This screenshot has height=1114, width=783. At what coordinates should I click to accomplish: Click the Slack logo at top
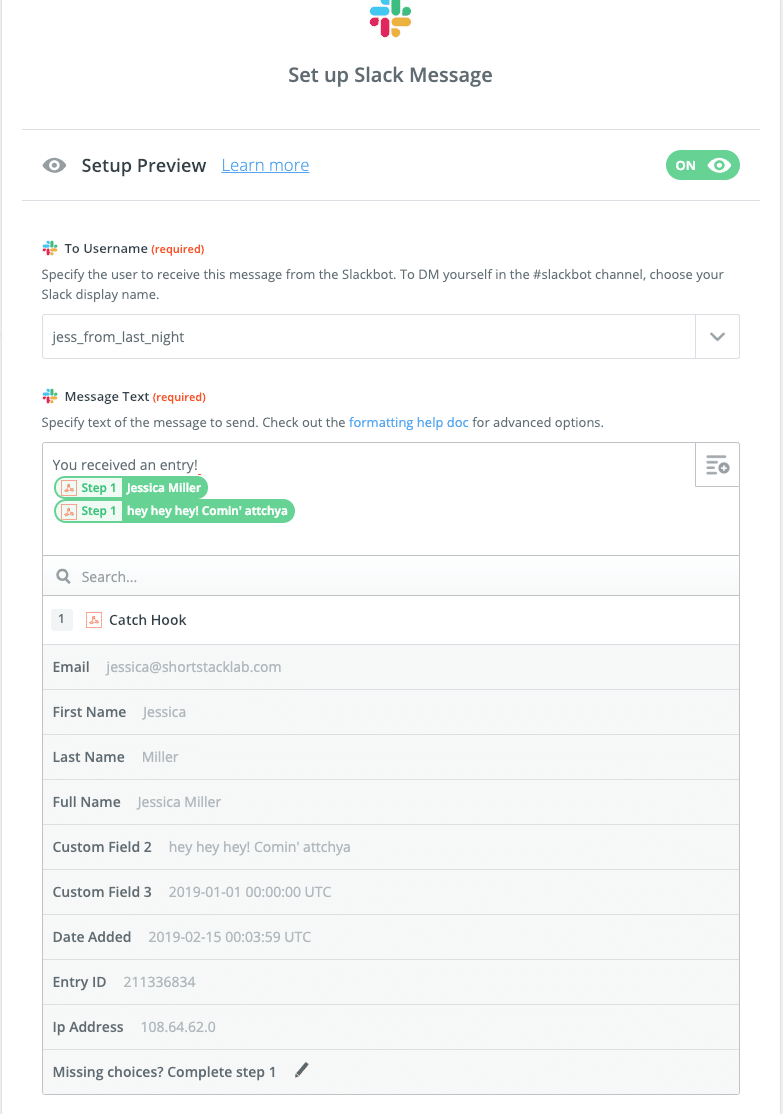(x=390, y=18)
